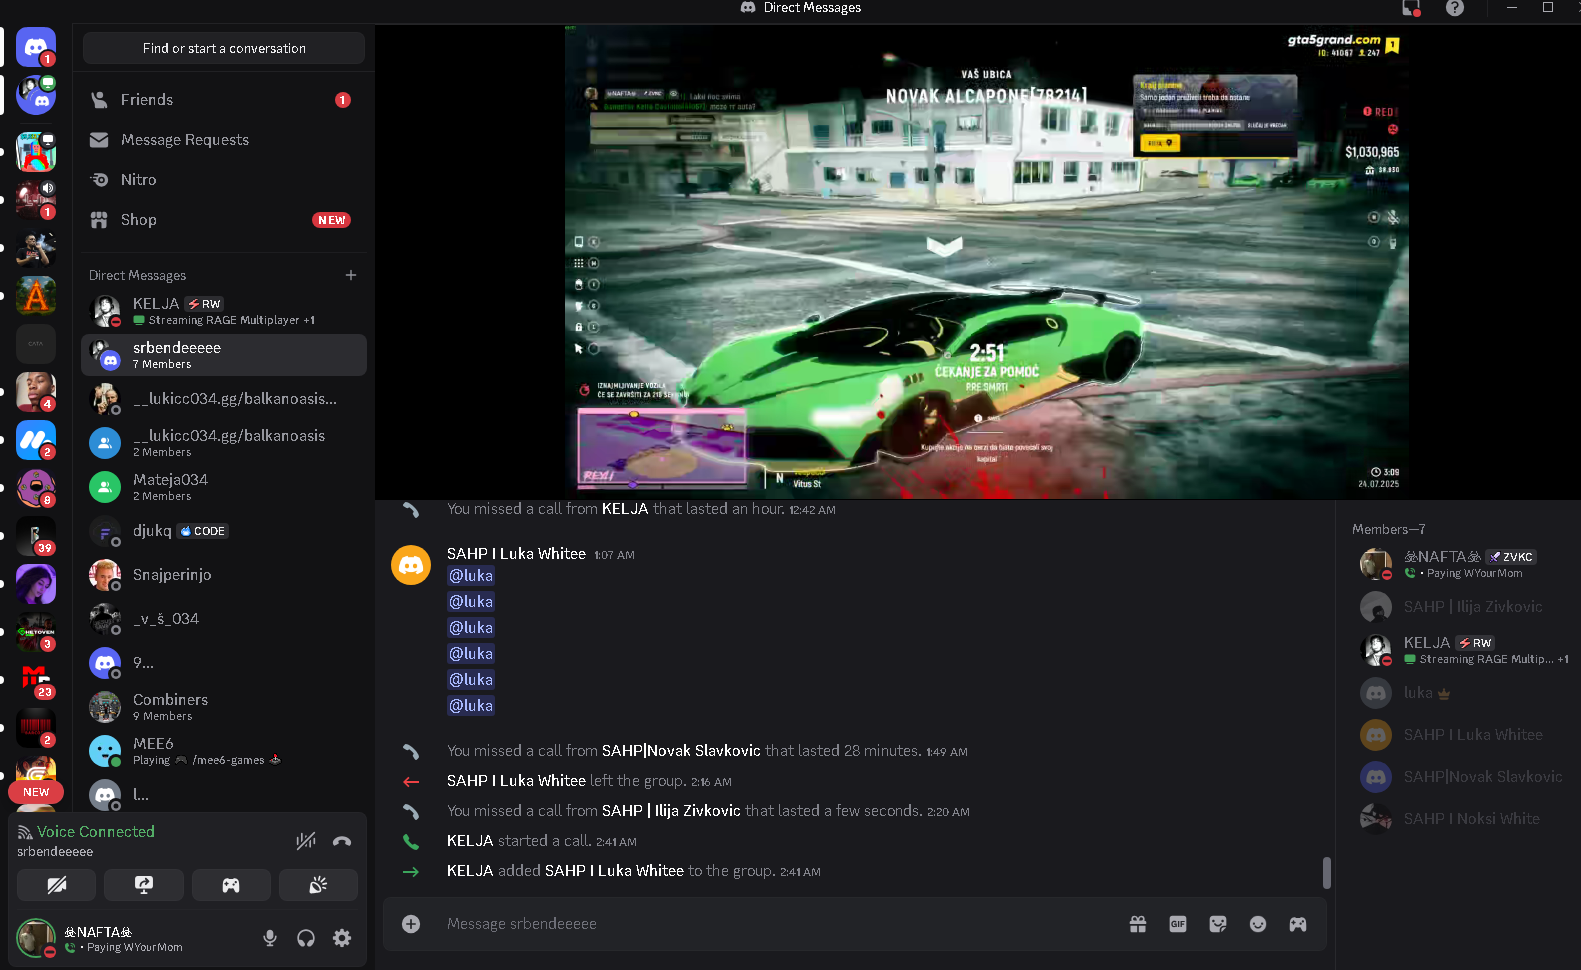The image size is (1581, 970).
Task: Open server with blue logo, badge 2
Action: pyautogui.click(x=36, y=440)
